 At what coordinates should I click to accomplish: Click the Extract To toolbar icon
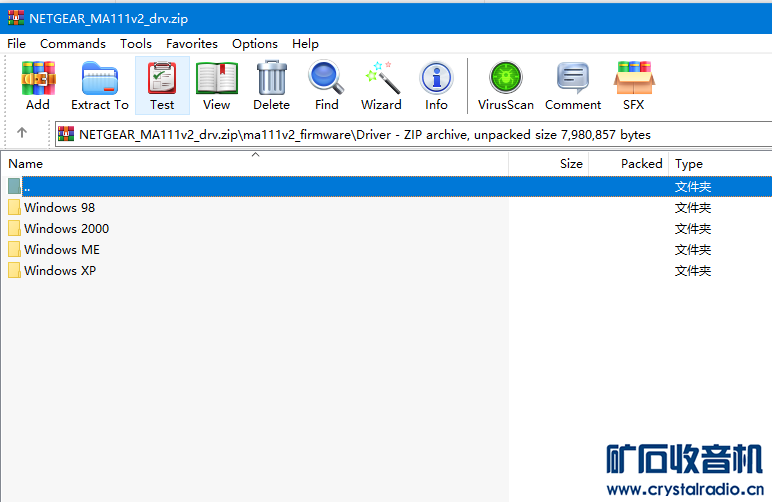(100, 78)
